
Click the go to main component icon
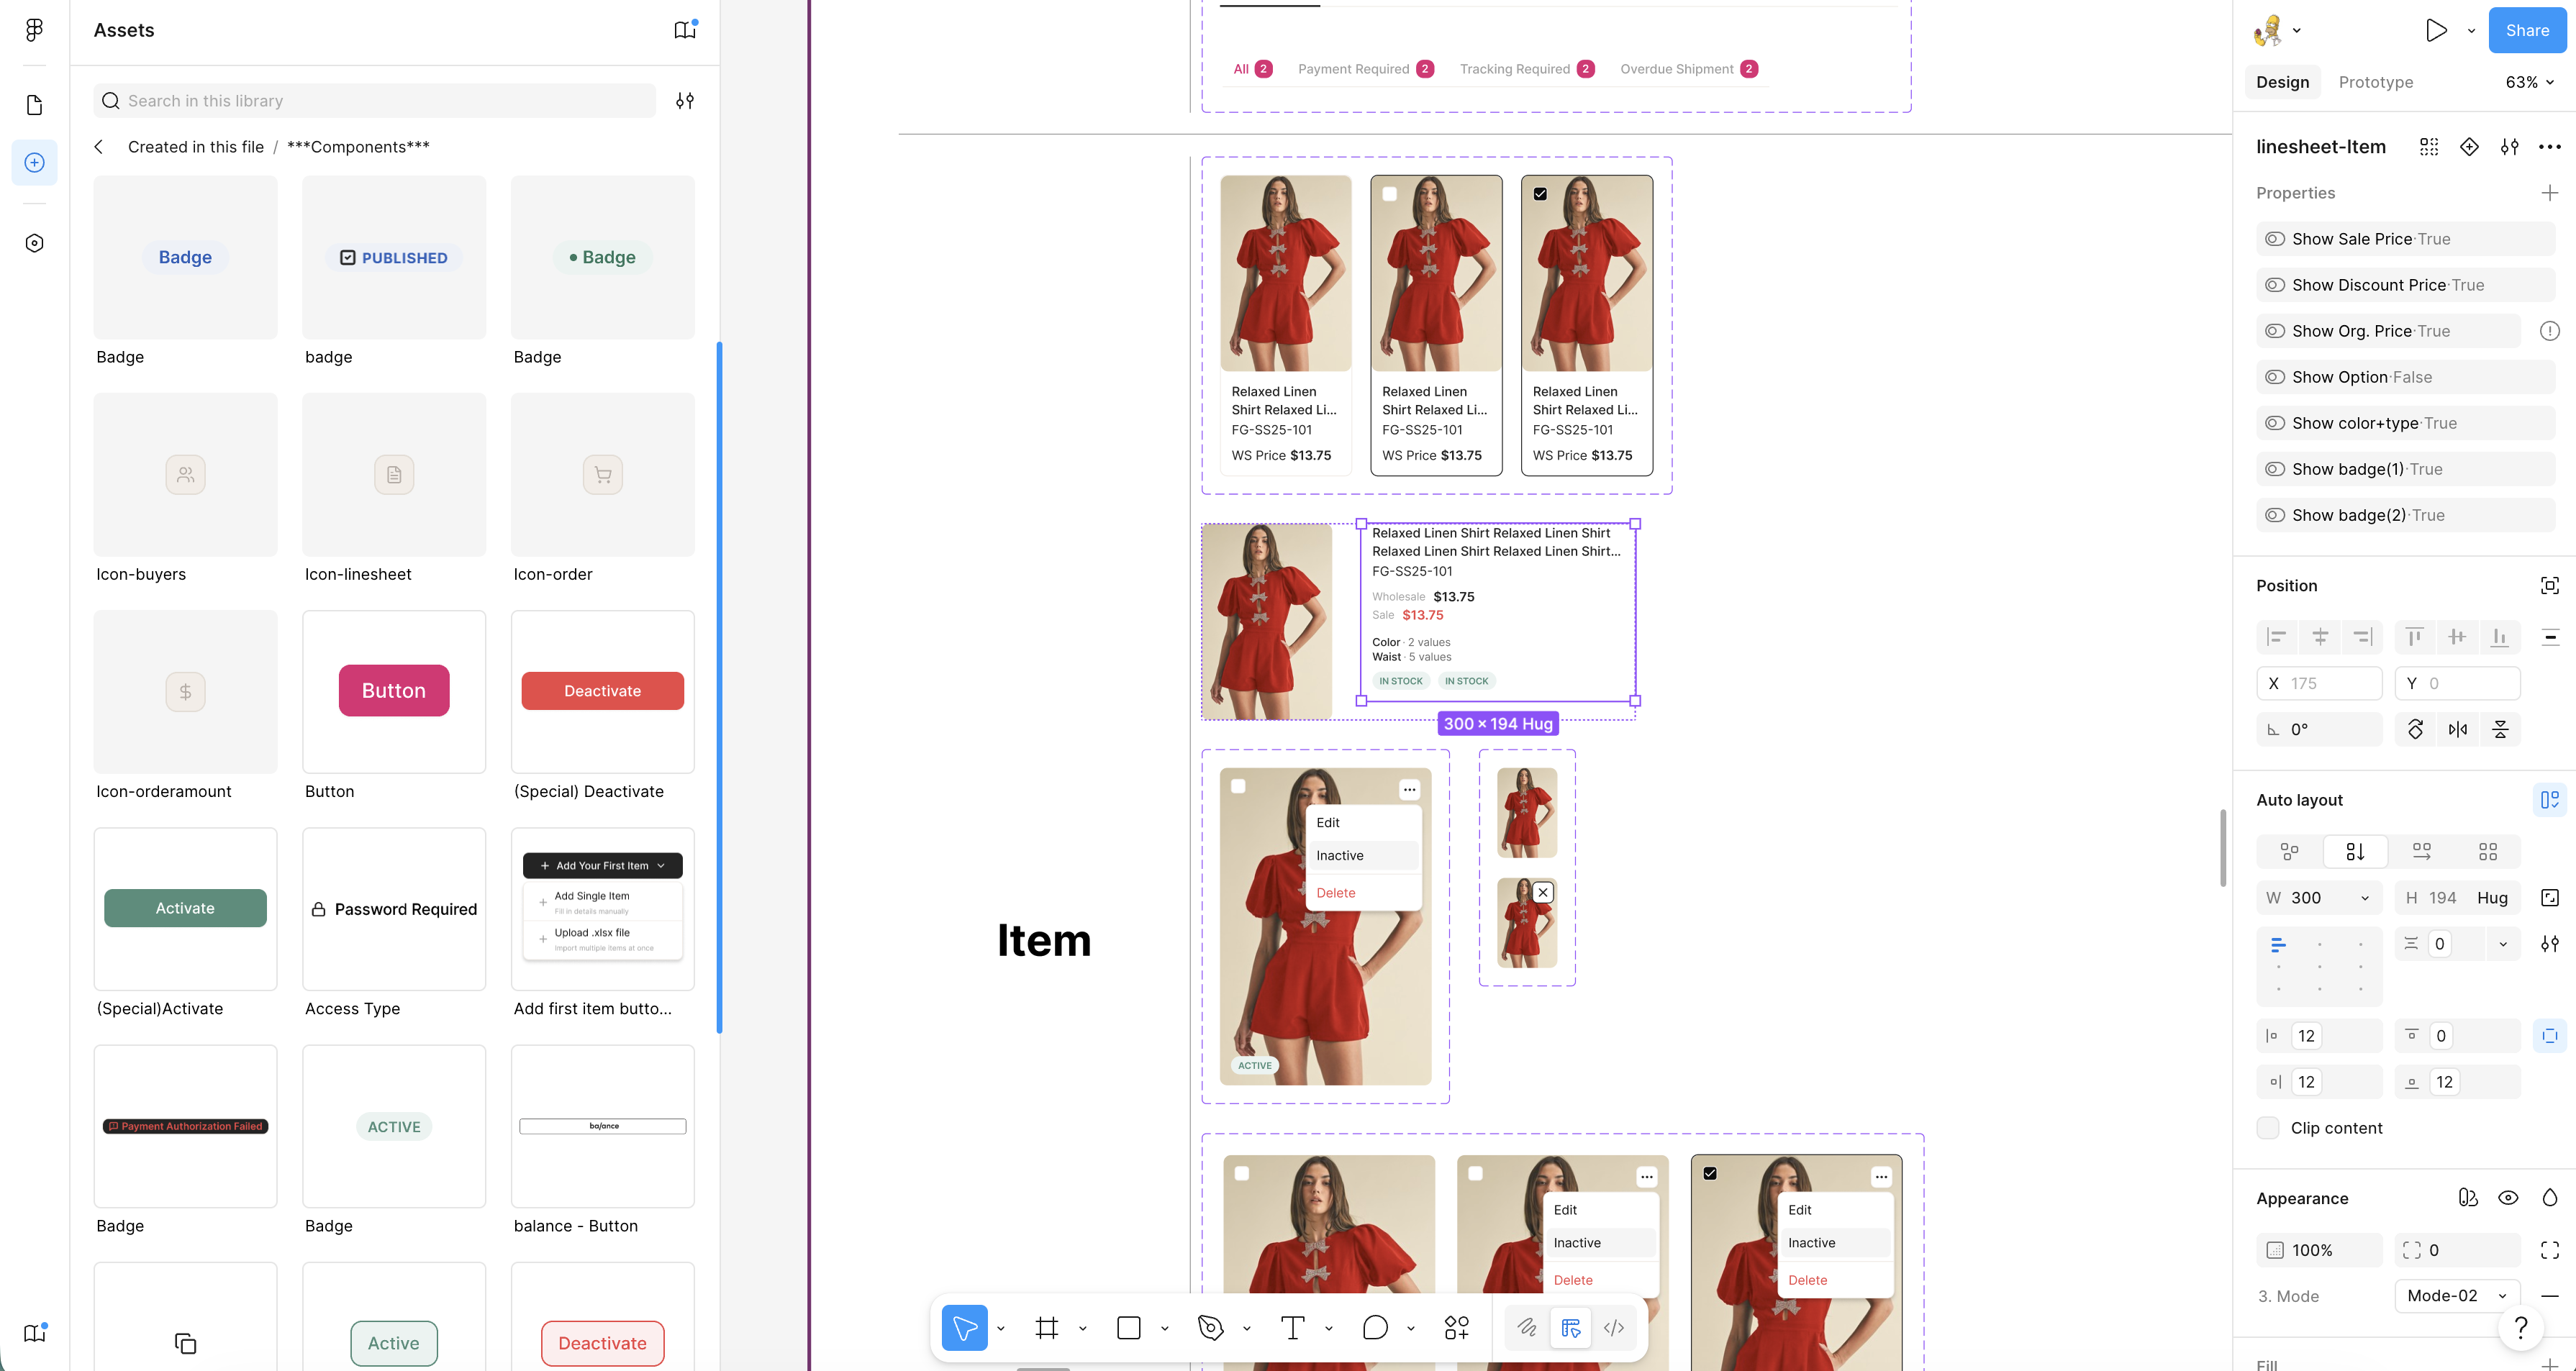(2469, 147)
